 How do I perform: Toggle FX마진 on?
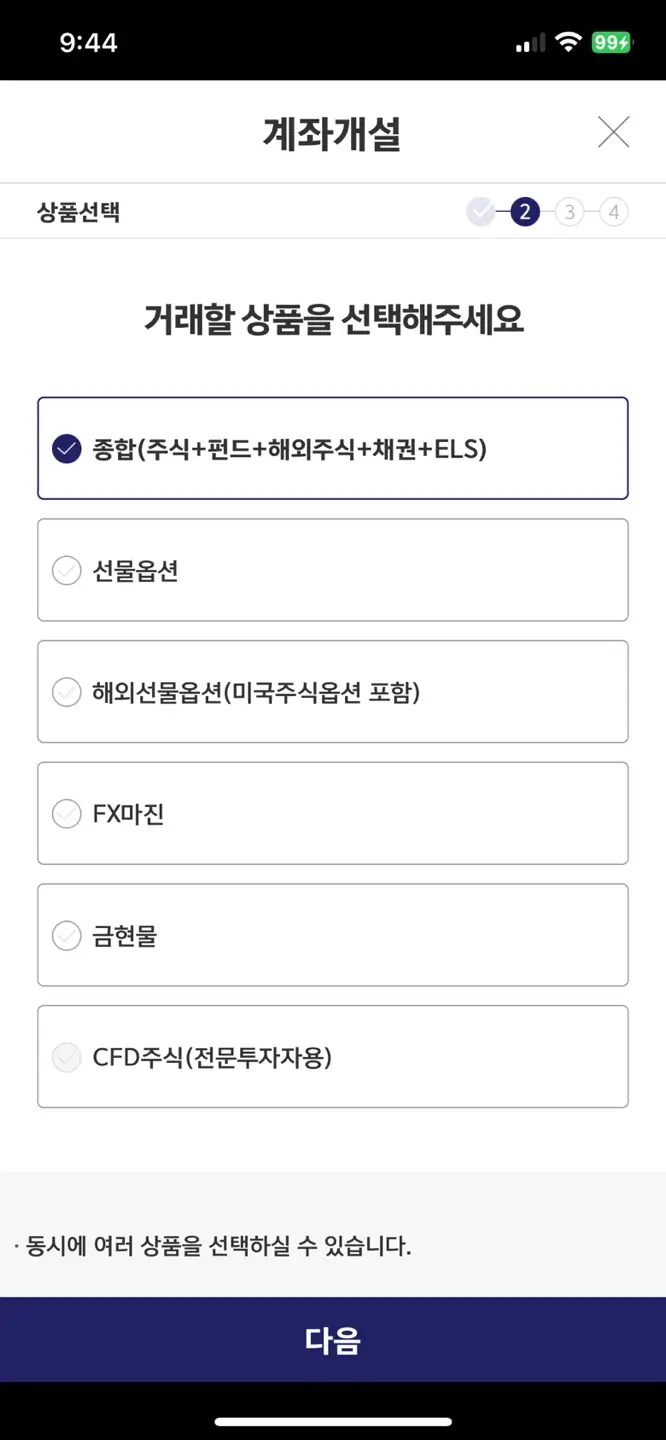coord(332,813)
